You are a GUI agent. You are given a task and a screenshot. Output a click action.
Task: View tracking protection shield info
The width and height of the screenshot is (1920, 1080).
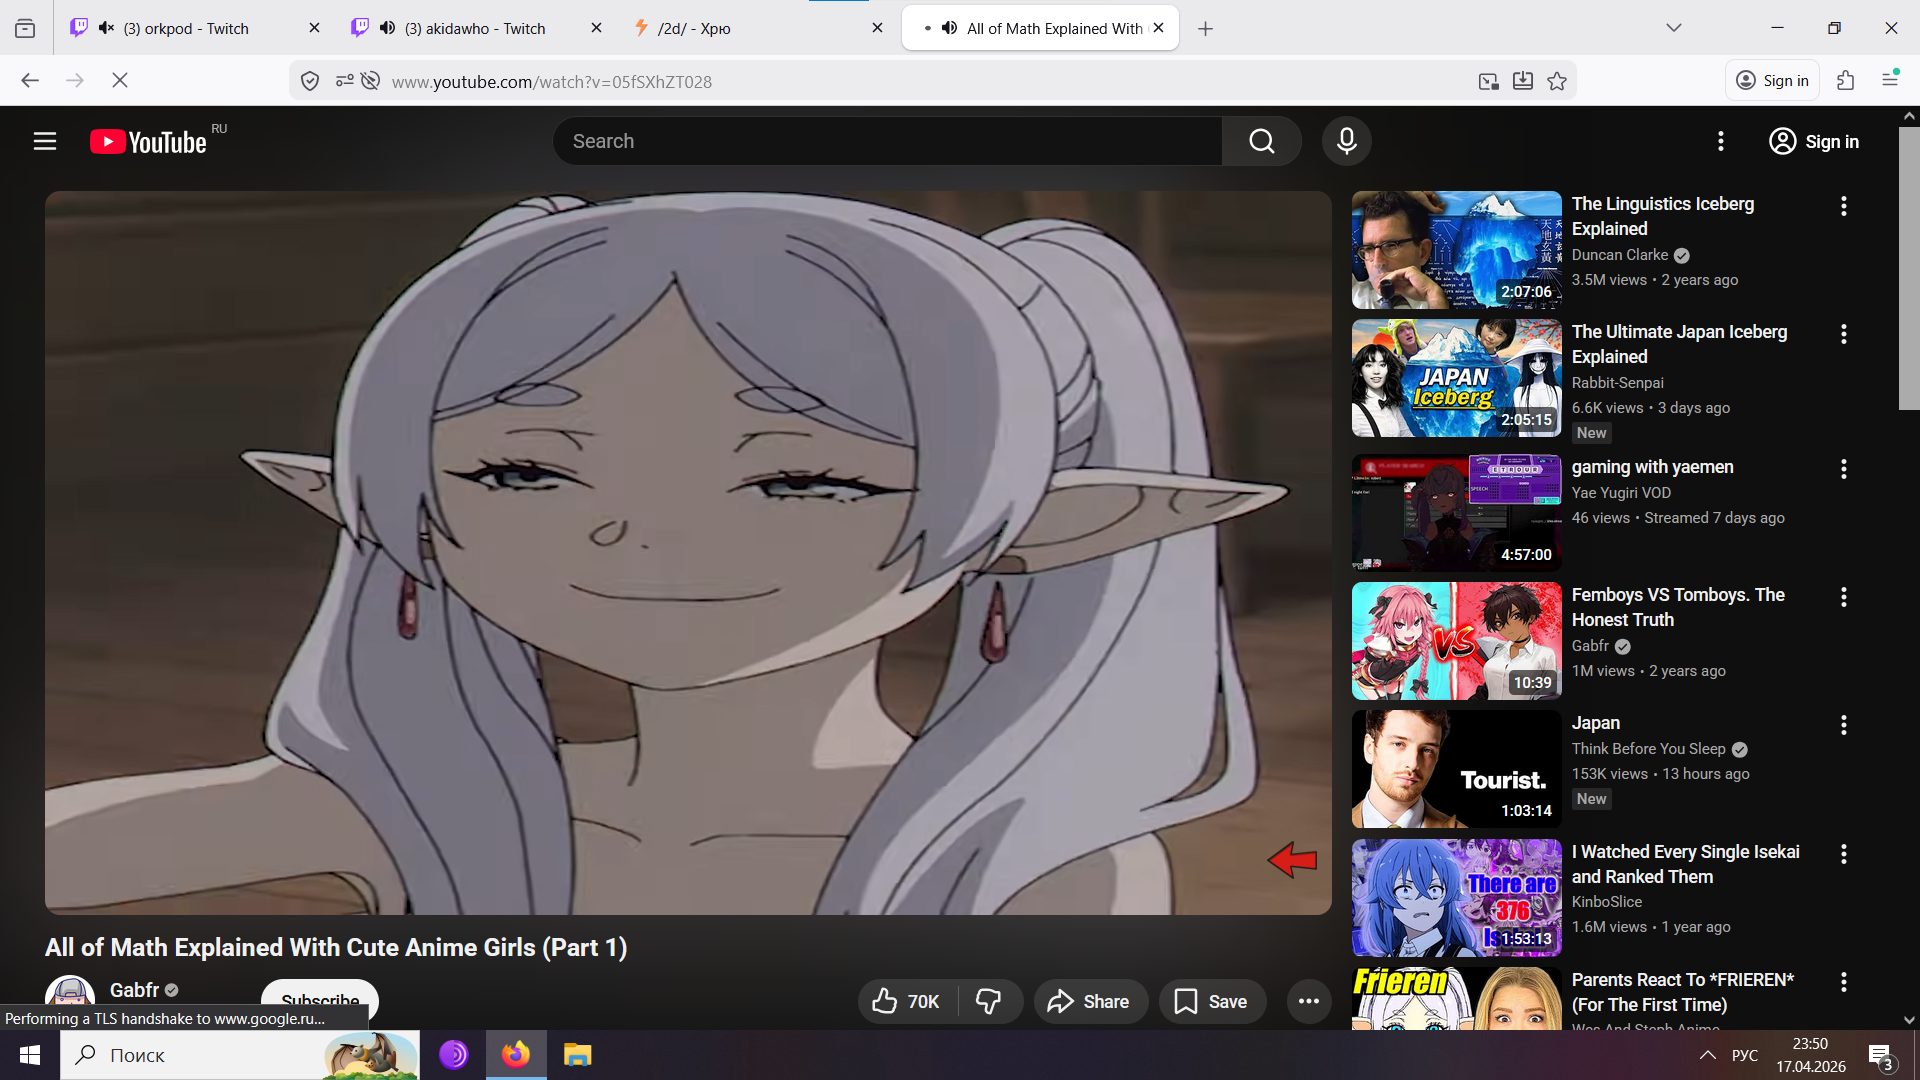310,81
